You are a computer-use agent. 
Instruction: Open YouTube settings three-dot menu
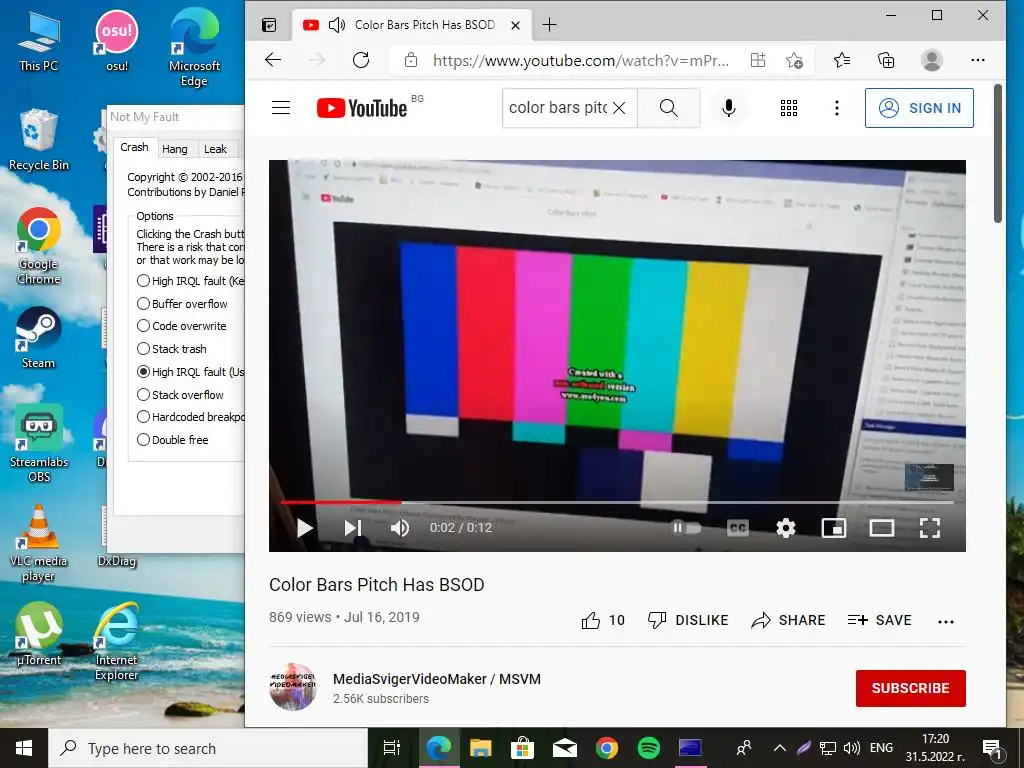tap(837, 108)
